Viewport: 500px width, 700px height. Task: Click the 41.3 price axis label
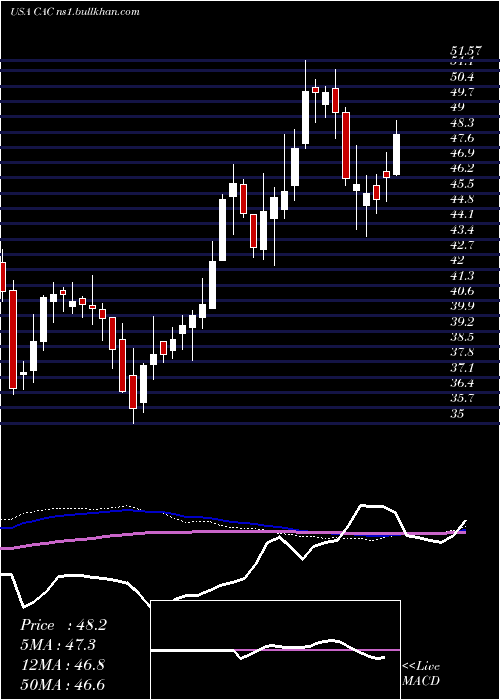point(462,276)
